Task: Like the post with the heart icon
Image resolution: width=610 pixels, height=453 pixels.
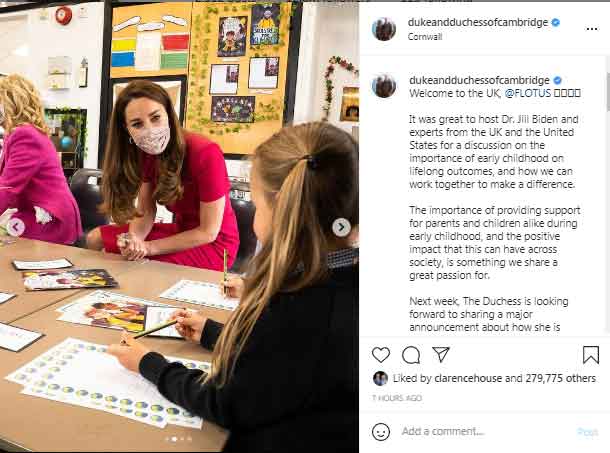Action: click(x=381, y=355)
